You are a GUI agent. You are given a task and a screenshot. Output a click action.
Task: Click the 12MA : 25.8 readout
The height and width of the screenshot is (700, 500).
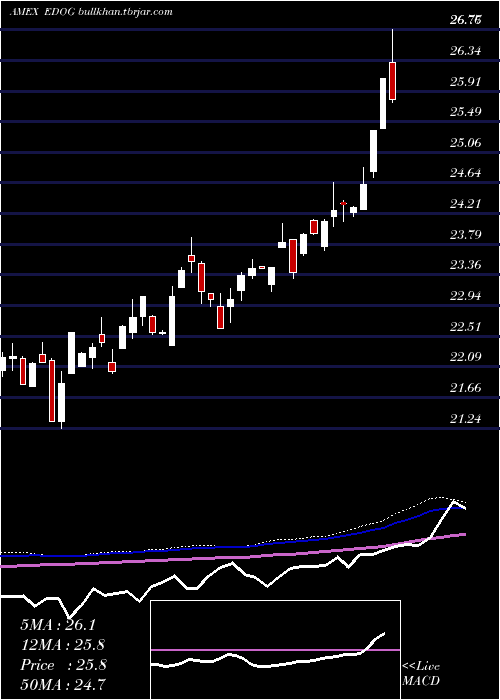[x=63, y=645]
